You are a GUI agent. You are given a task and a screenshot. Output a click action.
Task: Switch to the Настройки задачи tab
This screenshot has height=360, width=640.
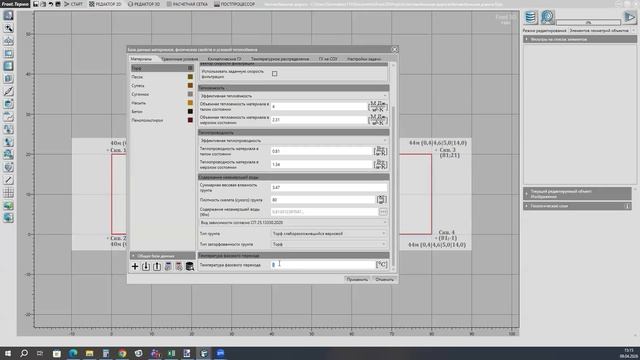(364, 59)
